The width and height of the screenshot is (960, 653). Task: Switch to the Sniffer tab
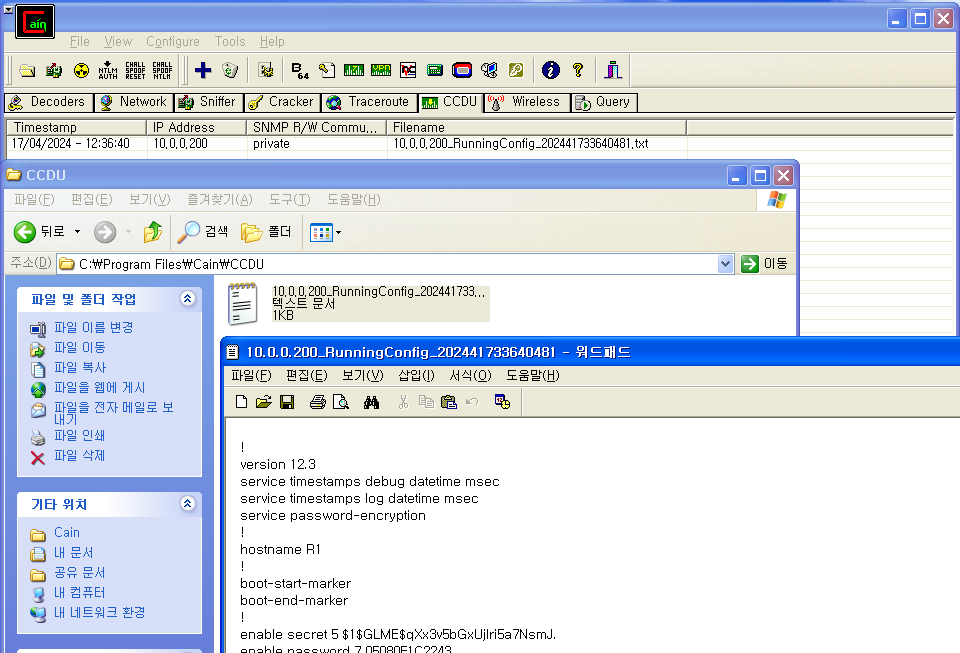point(208,102)
